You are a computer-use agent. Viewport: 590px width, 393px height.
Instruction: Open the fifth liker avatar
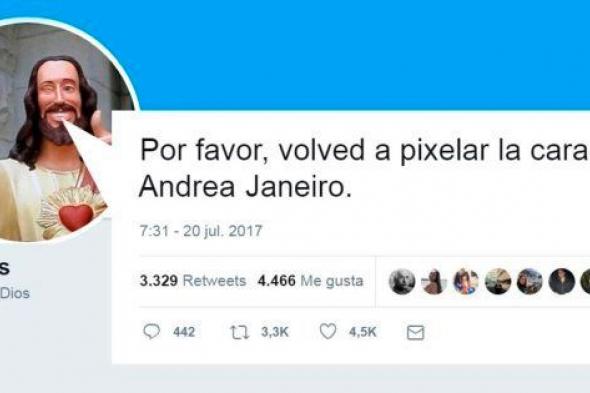point(529,282)
